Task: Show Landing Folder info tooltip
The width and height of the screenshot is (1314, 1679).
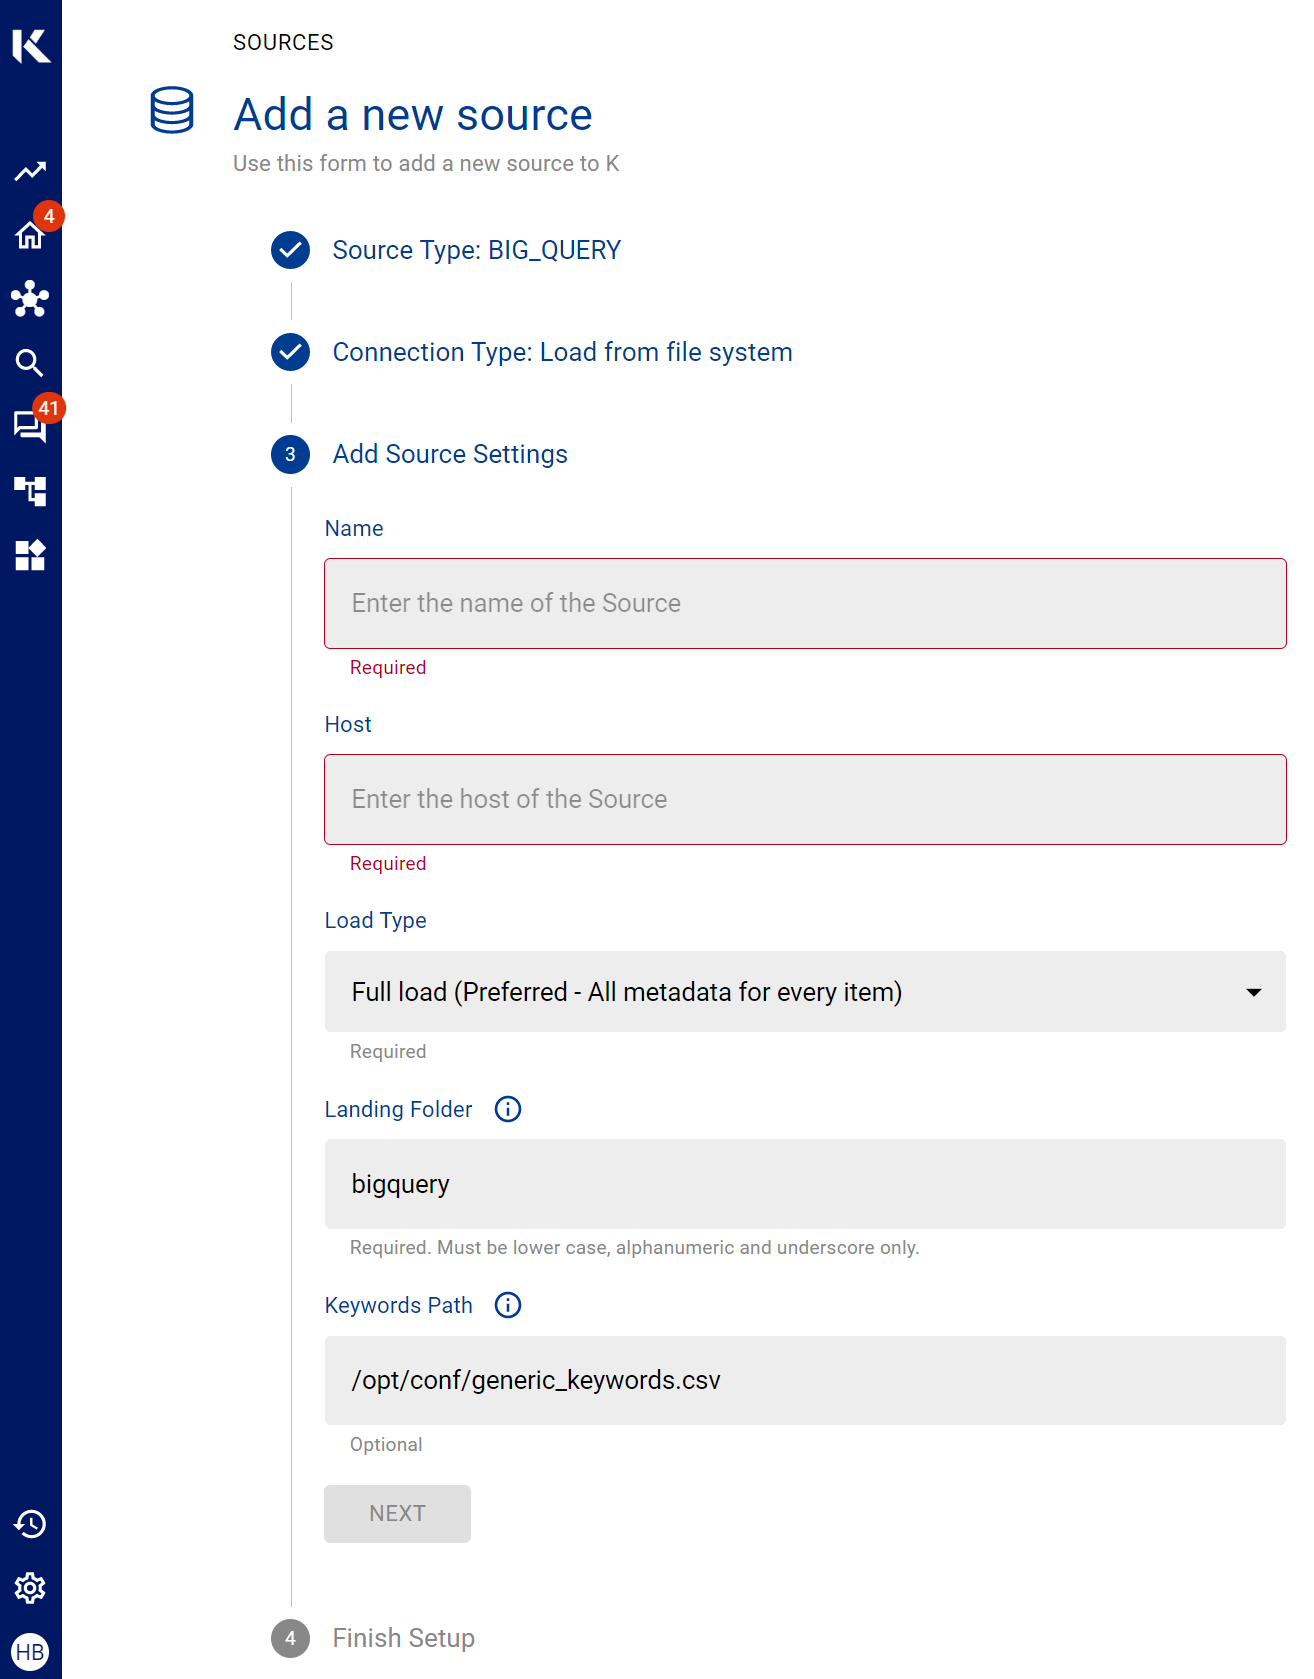Action: pos(508,1109)
